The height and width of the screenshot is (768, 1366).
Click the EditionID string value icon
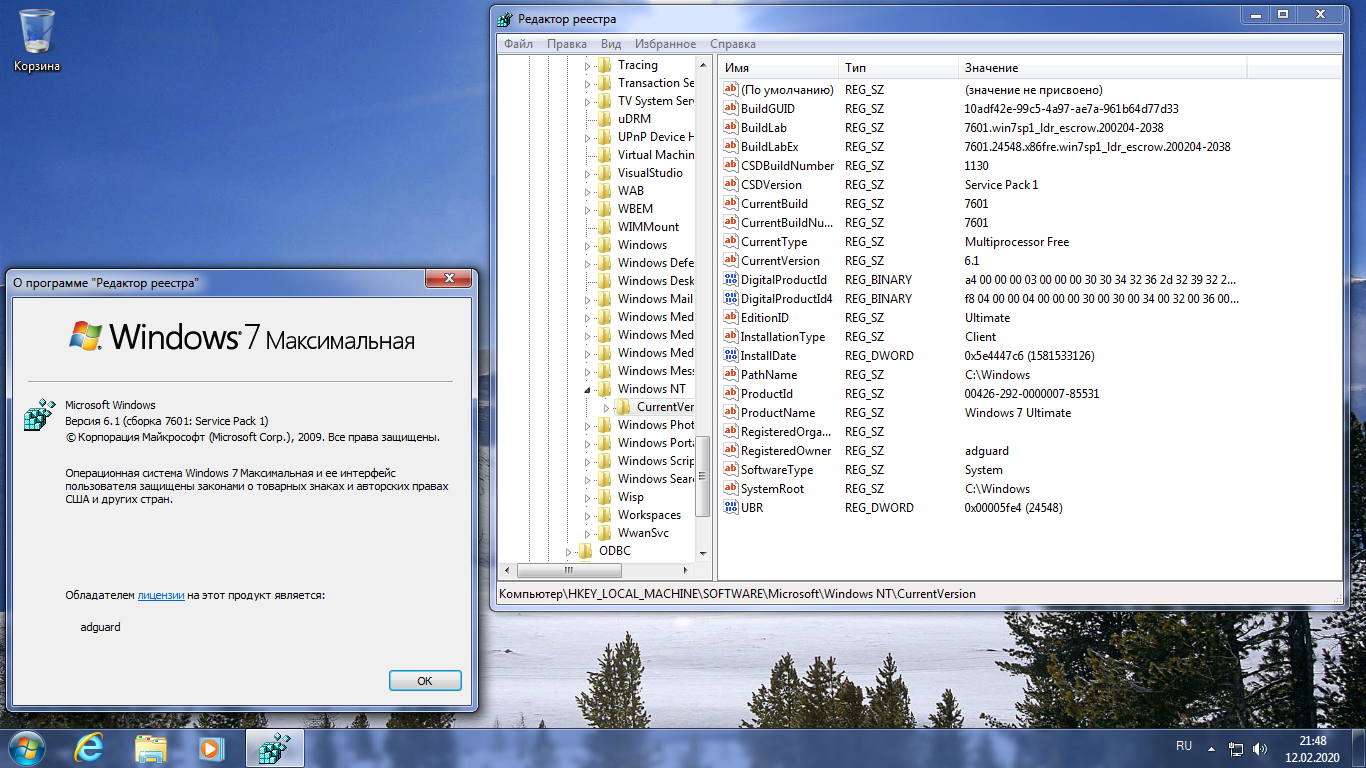[730, 318]
